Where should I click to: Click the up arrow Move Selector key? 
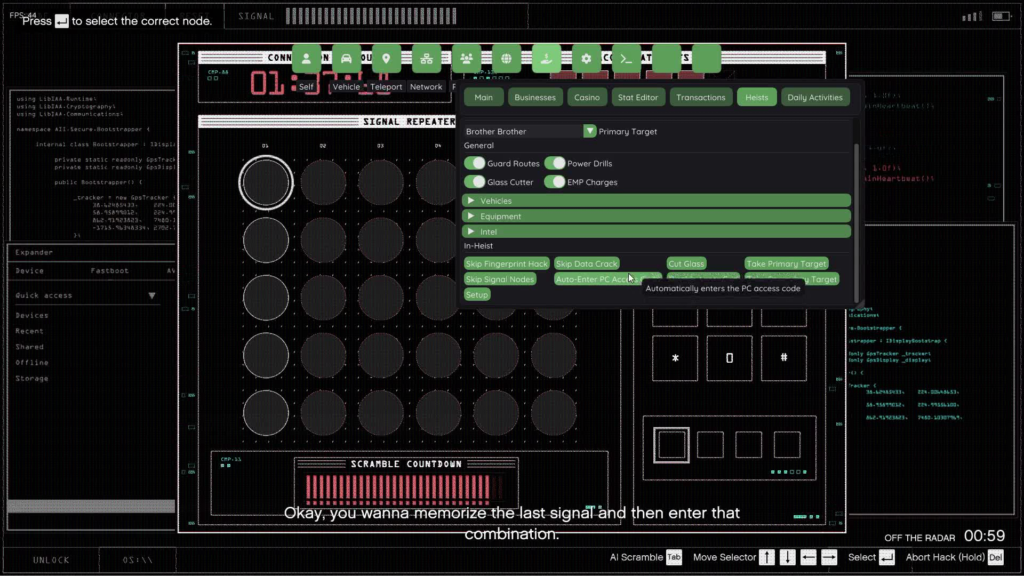[767, 557]
